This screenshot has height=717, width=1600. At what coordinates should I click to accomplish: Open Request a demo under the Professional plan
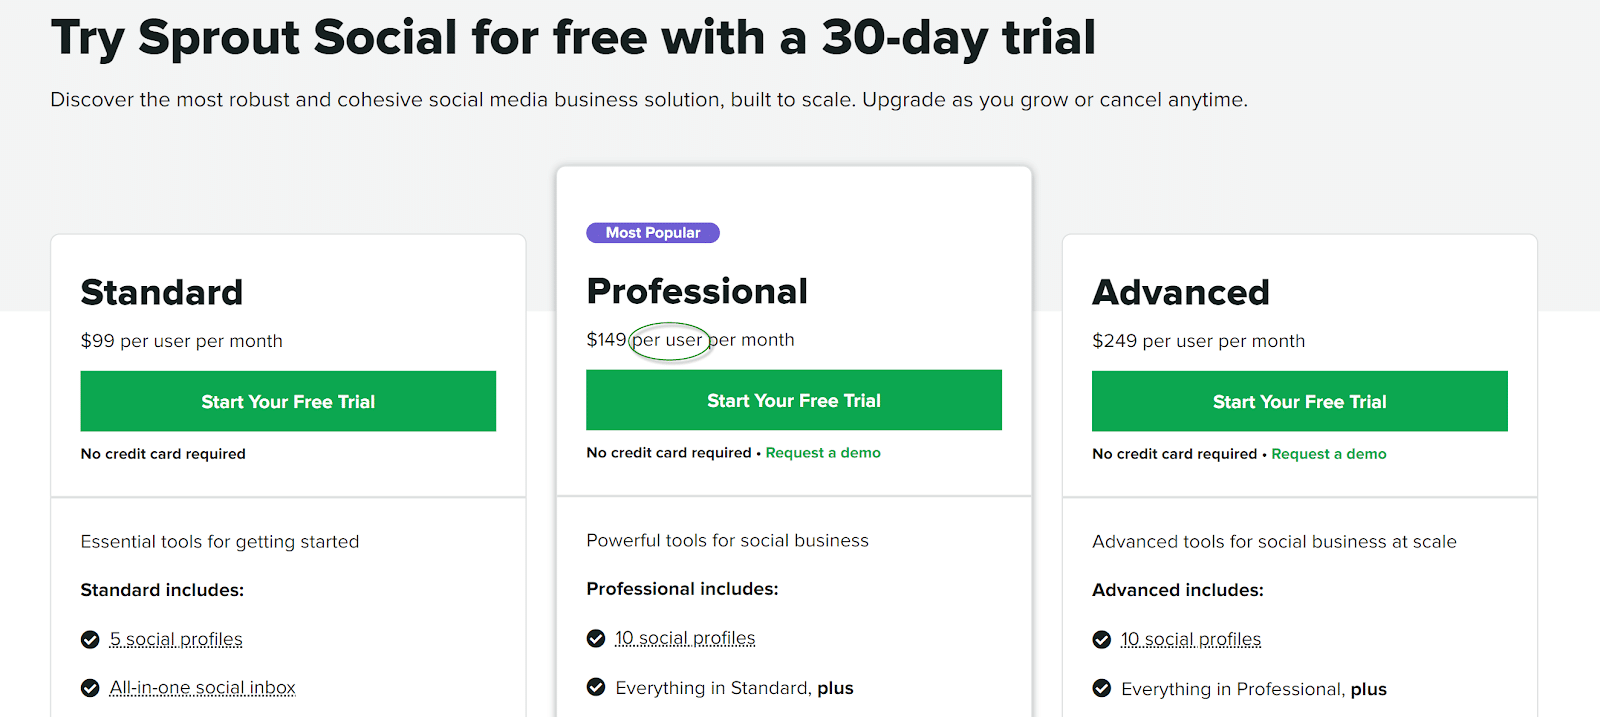coord(822,452)
